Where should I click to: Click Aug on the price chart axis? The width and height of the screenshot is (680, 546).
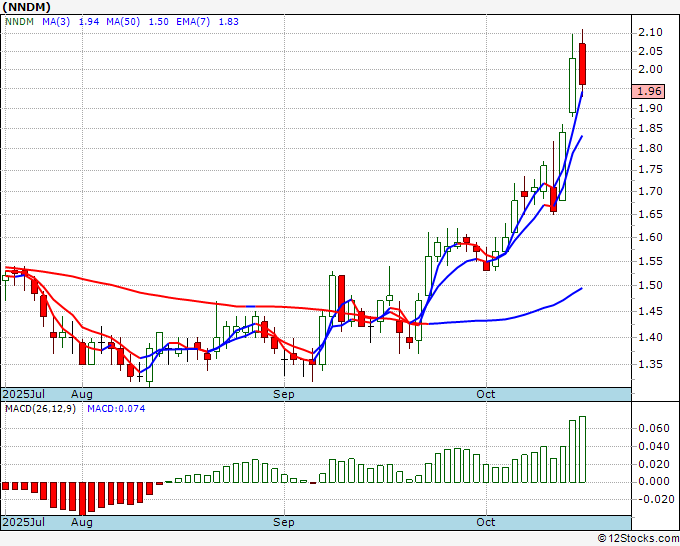(82, 394)
